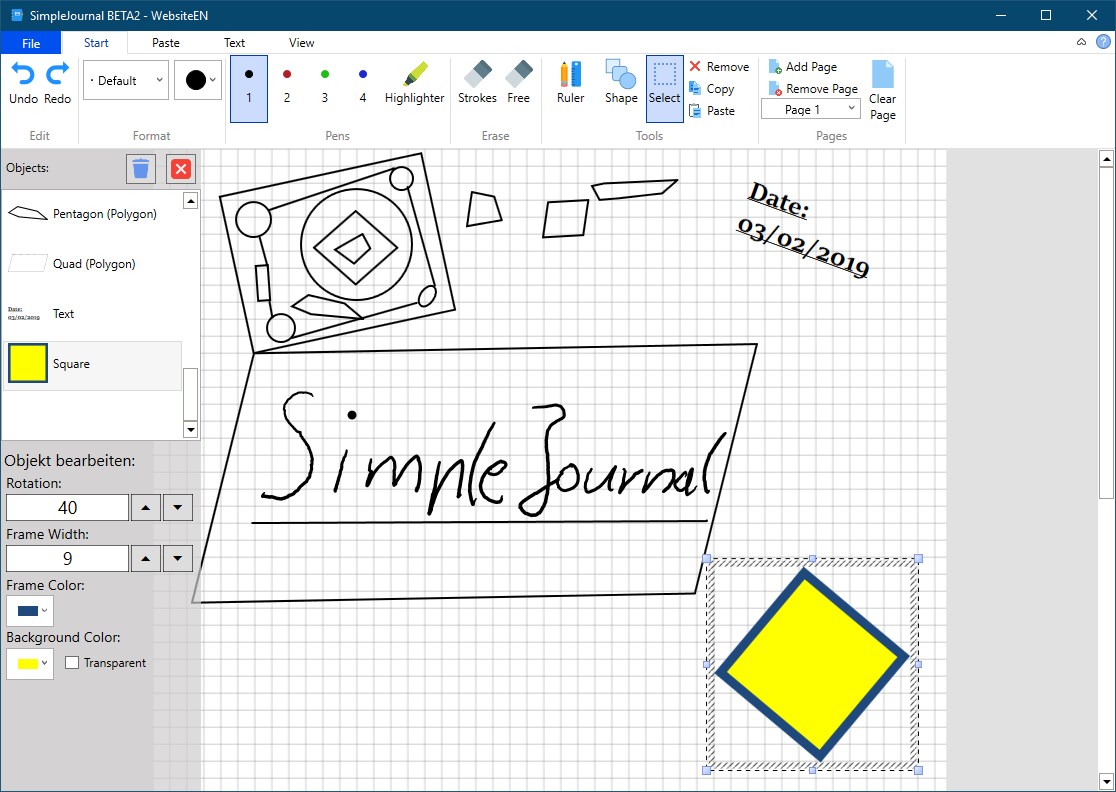The height and width of the screenshot is (792, 1116).
Task: Collapse the ribbon with the chevron
Action: pyautogui.click(x=1081, y=42)
